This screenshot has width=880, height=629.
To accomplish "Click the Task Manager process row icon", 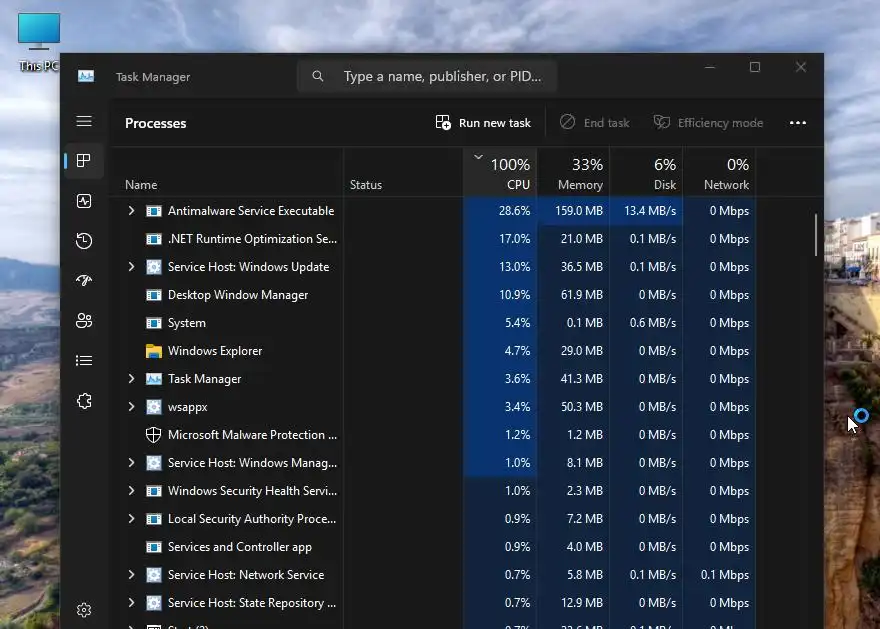I will (154, 379).
